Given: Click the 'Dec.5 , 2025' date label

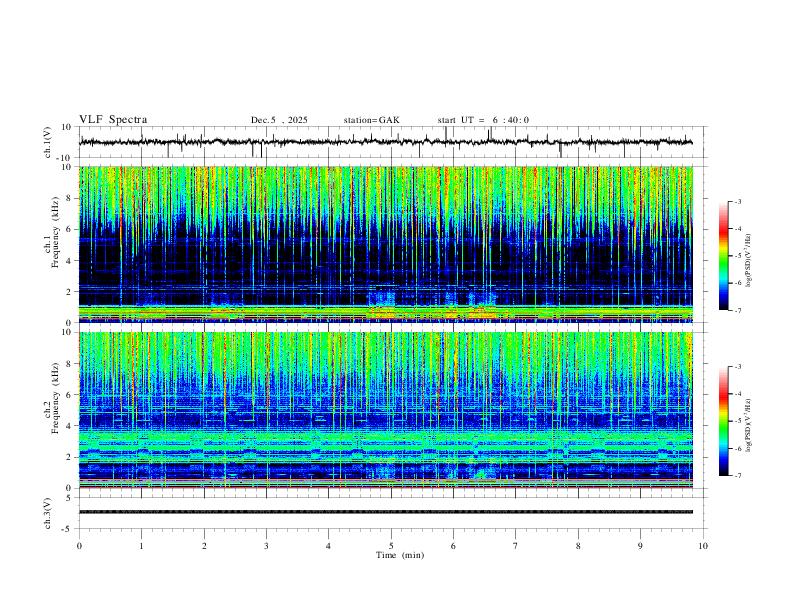Looking at the screenshot, I should 279,120.
